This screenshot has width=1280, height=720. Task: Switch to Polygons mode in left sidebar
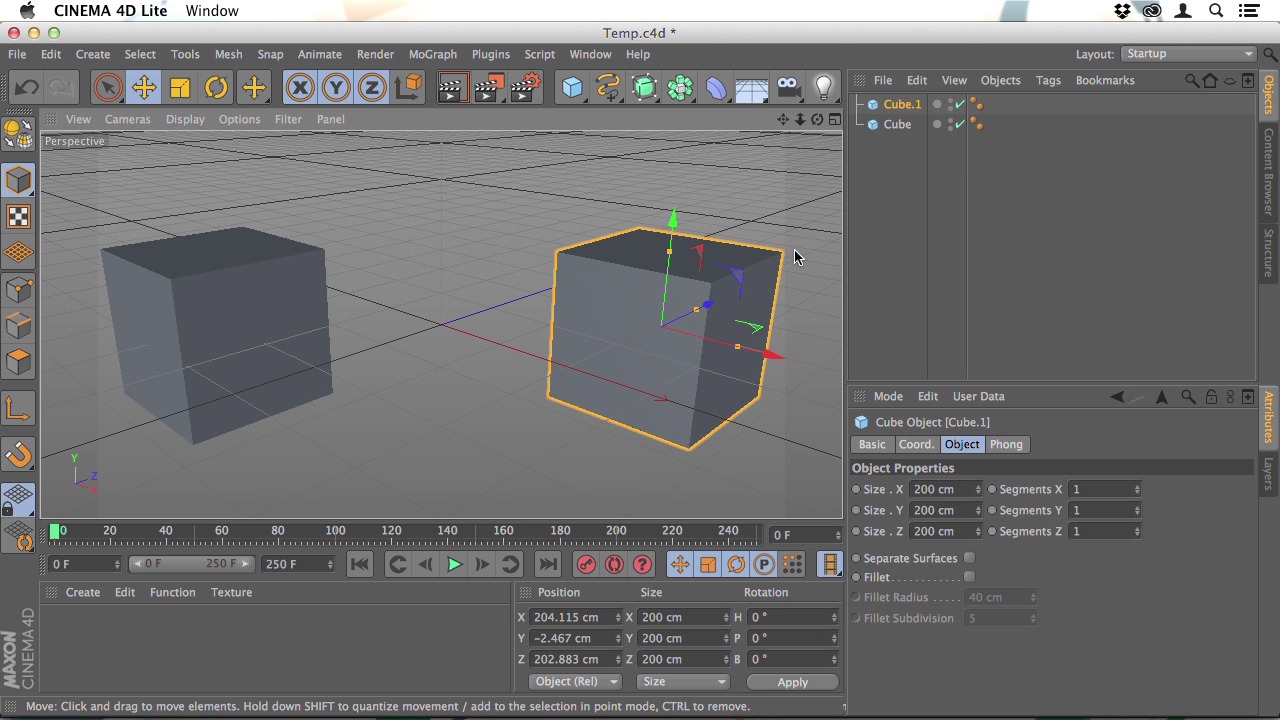point(18,362)
